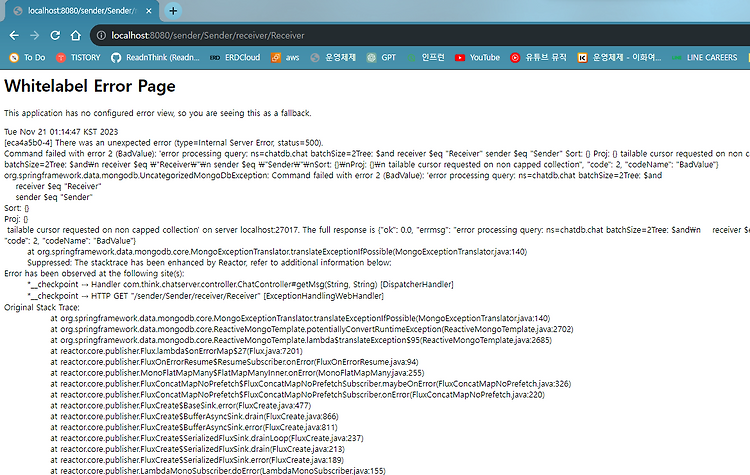Click the LINE CAREERS favicon
750x475 pixels.
point(676,57)
